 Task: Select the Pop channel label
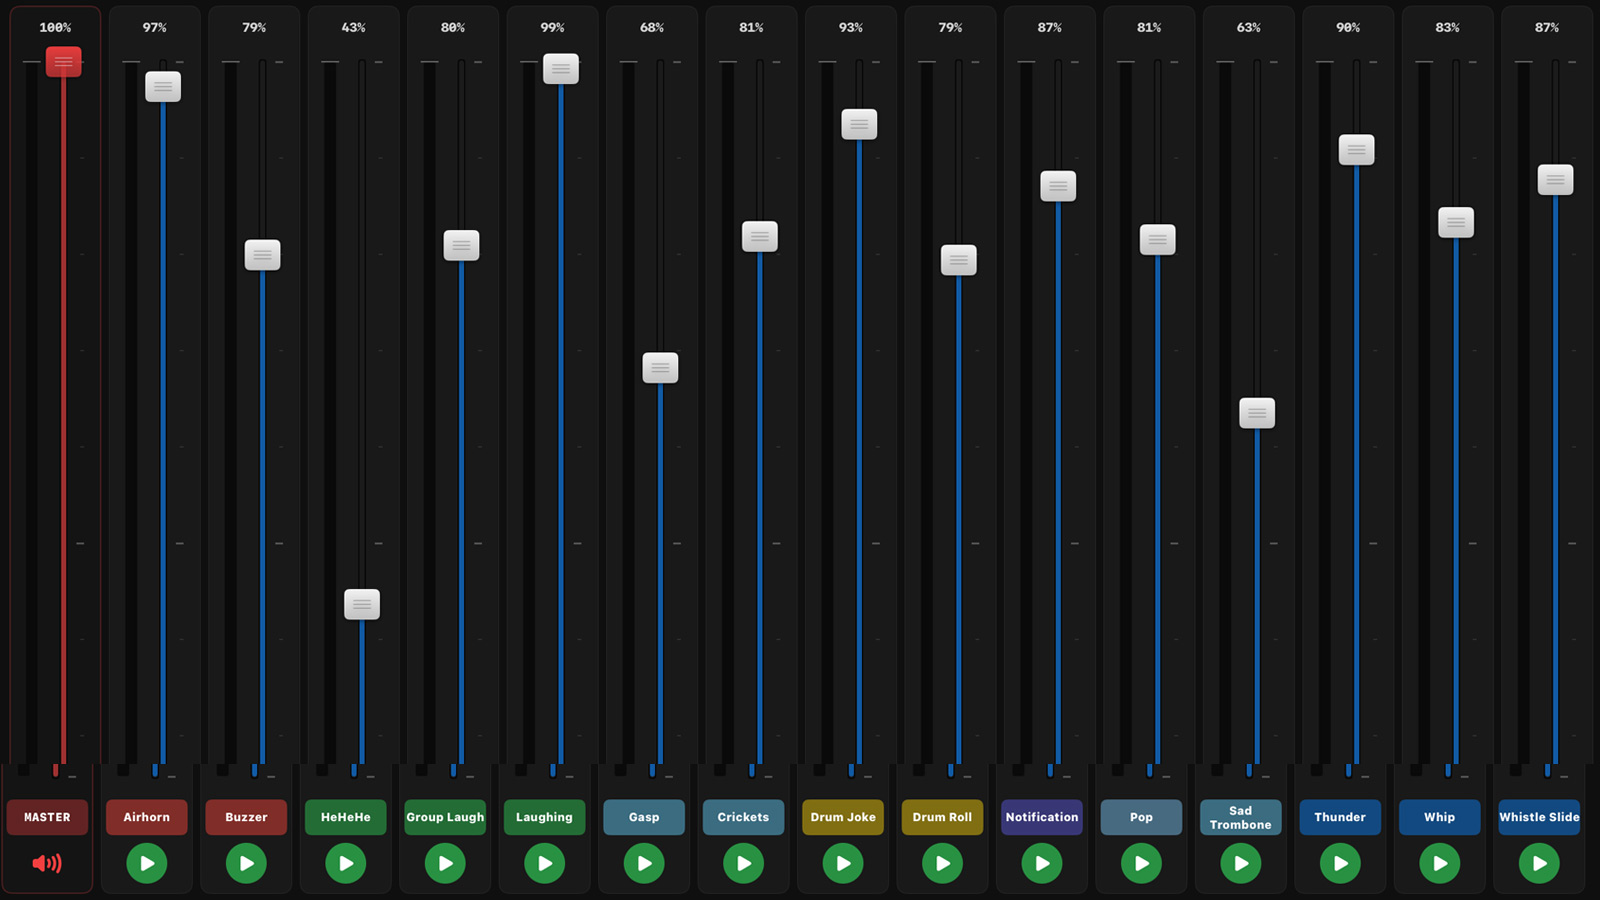click(1141, 817)
